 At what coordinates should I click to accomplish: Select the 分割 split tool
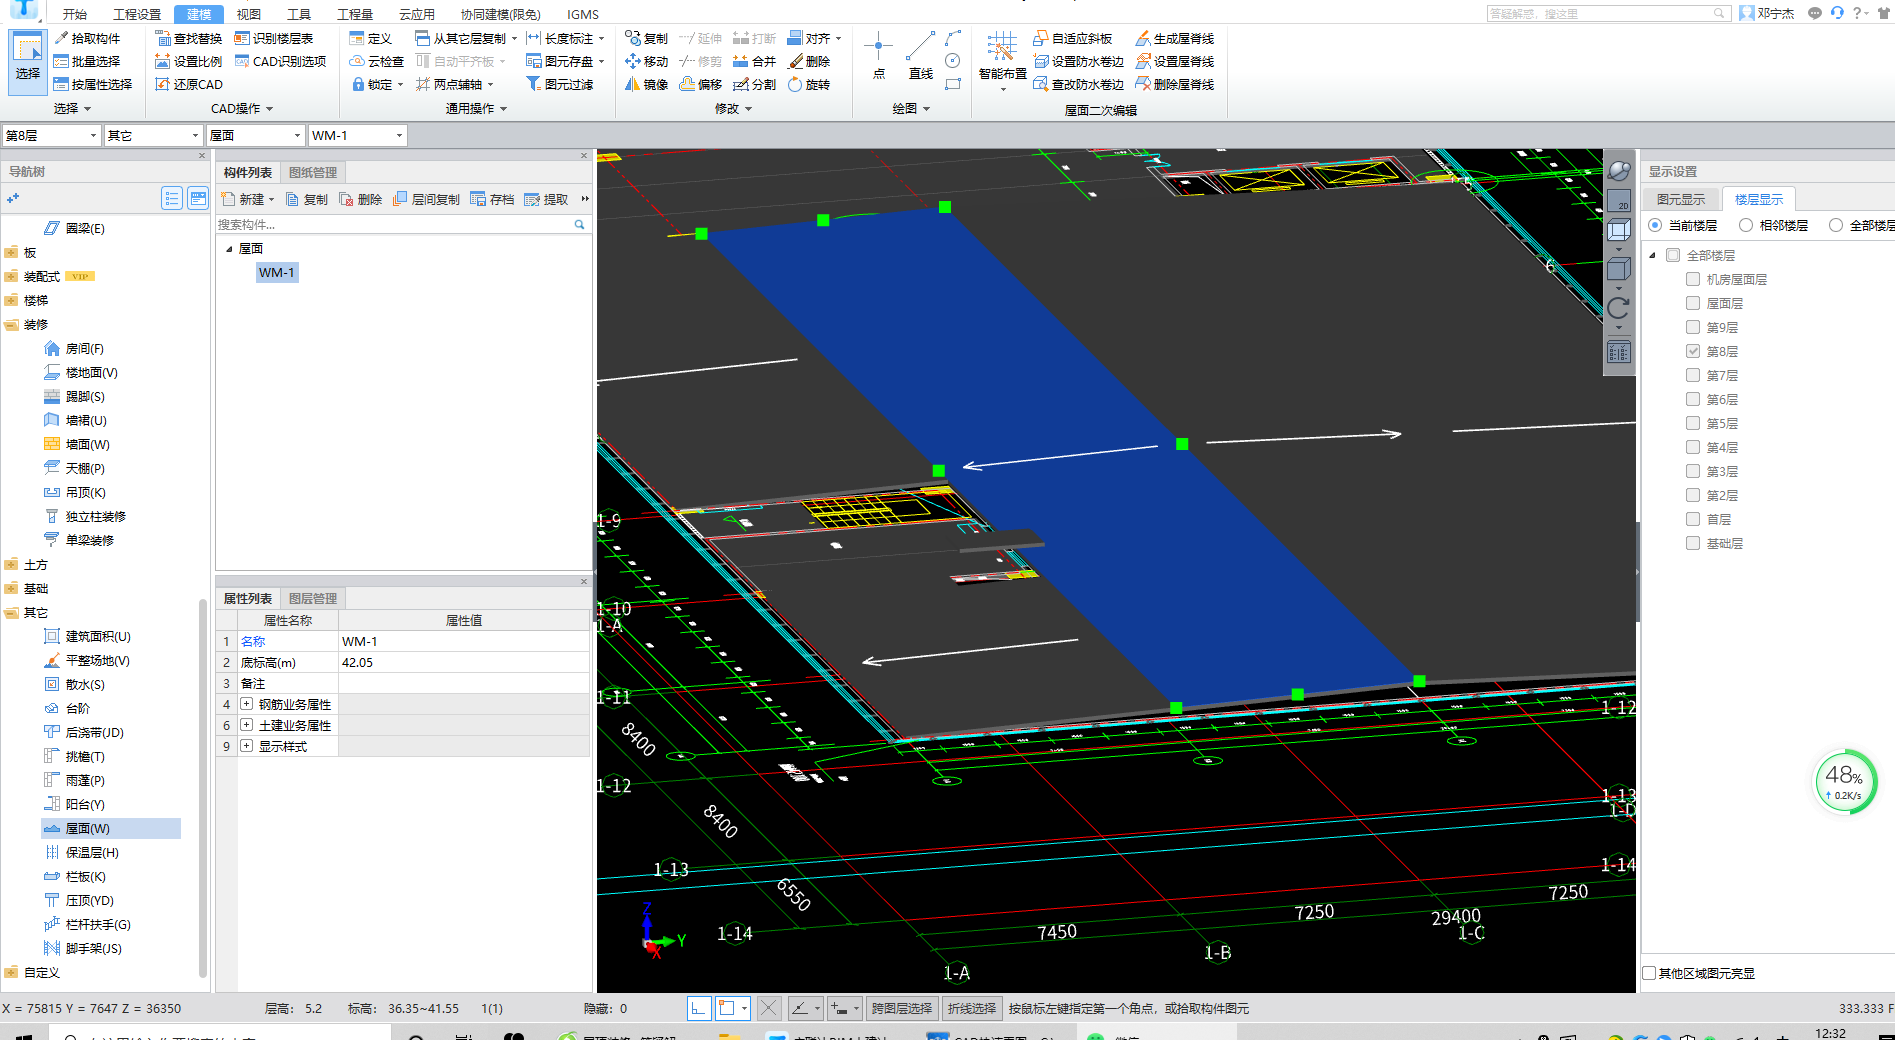(x=755, y=84)
